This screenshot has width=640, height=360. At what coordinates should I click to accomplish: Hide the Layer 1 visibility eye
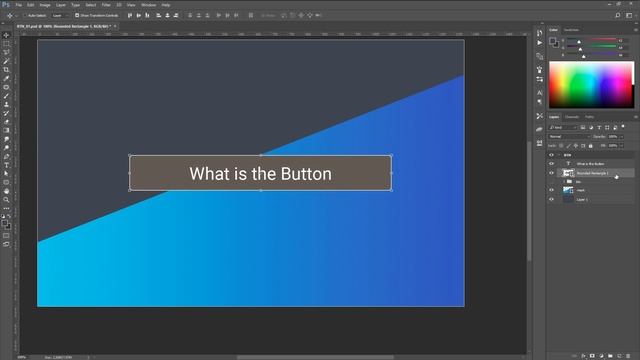click(x=551, y=200)
